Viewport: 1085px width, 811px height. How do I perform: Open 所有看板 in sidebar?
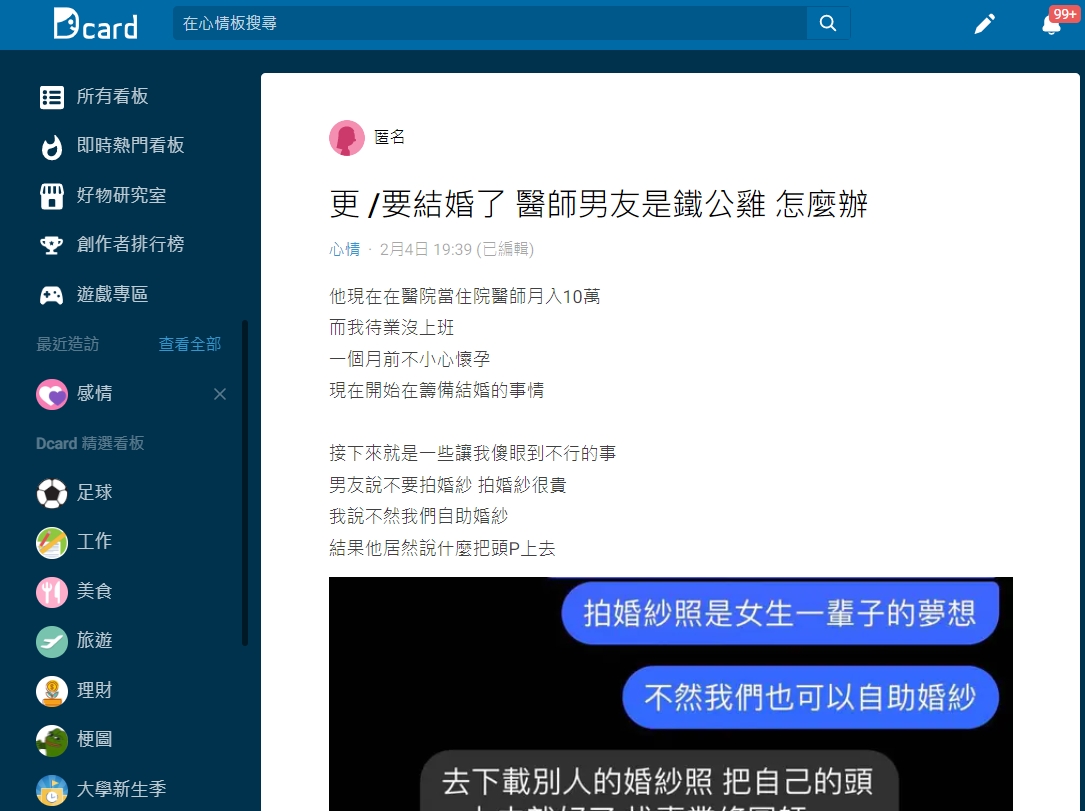tap(112, 96)
